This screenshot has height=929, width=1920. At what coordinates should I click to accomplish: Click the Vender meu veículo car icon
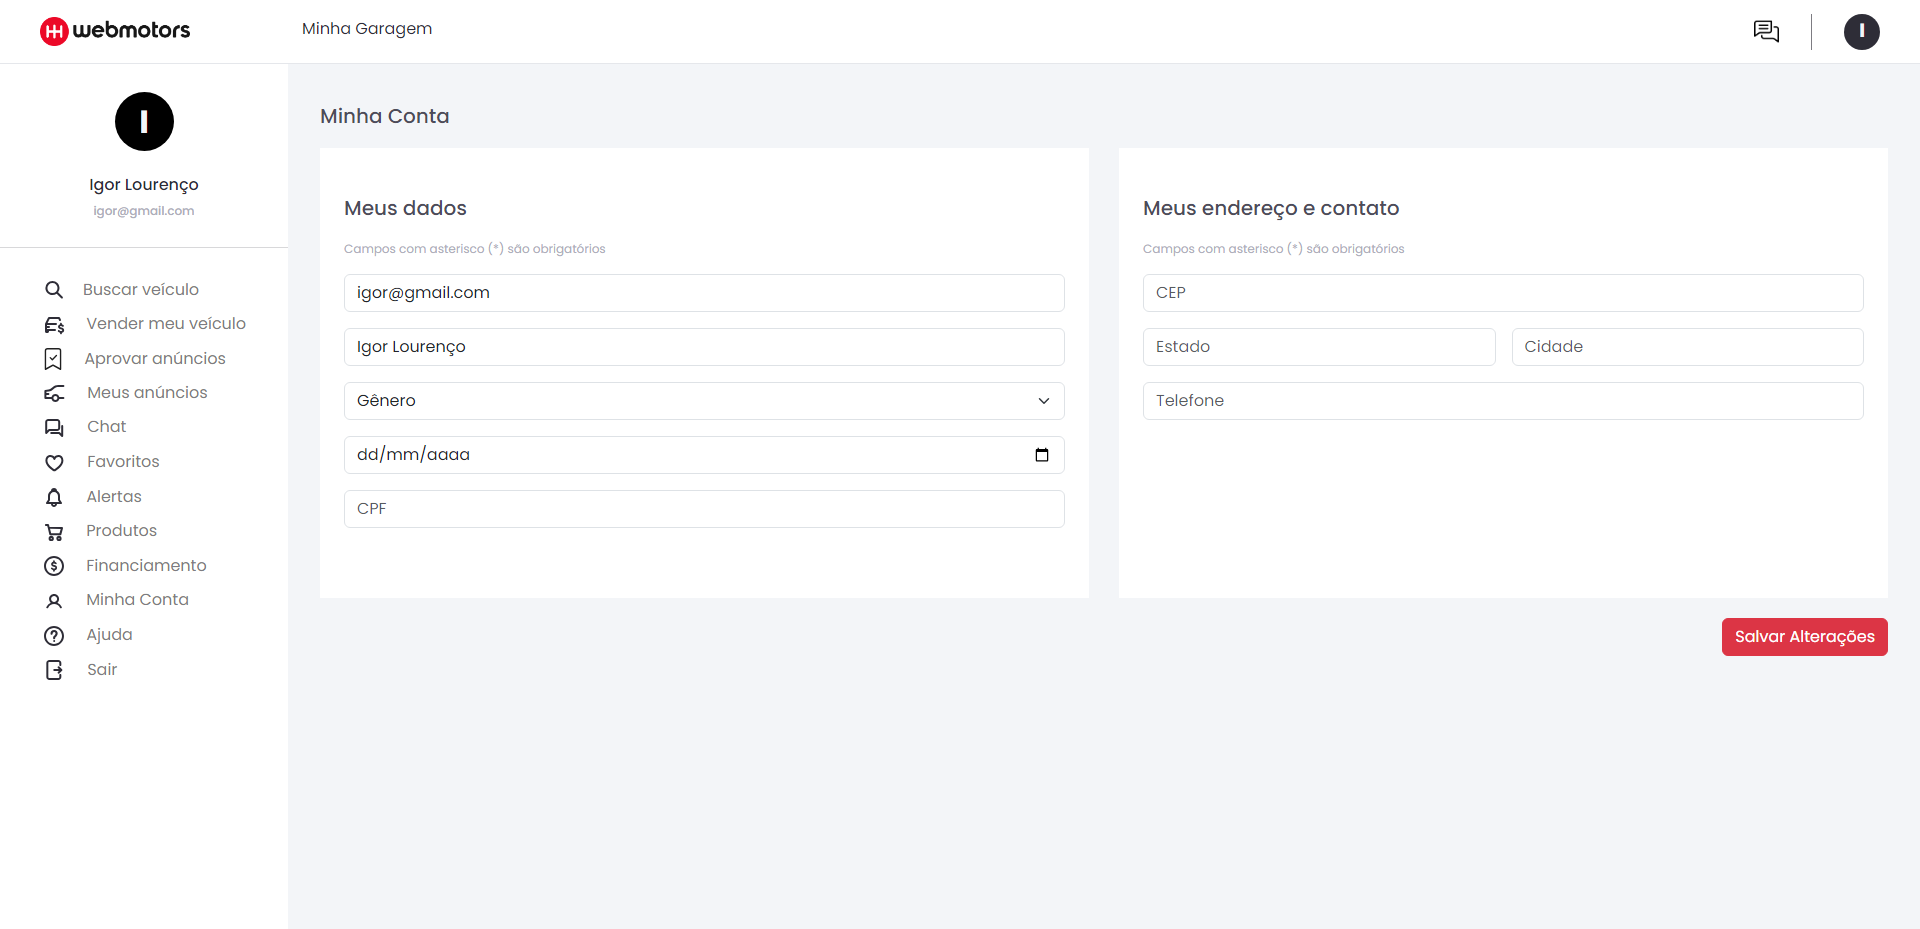coord(54,325)
